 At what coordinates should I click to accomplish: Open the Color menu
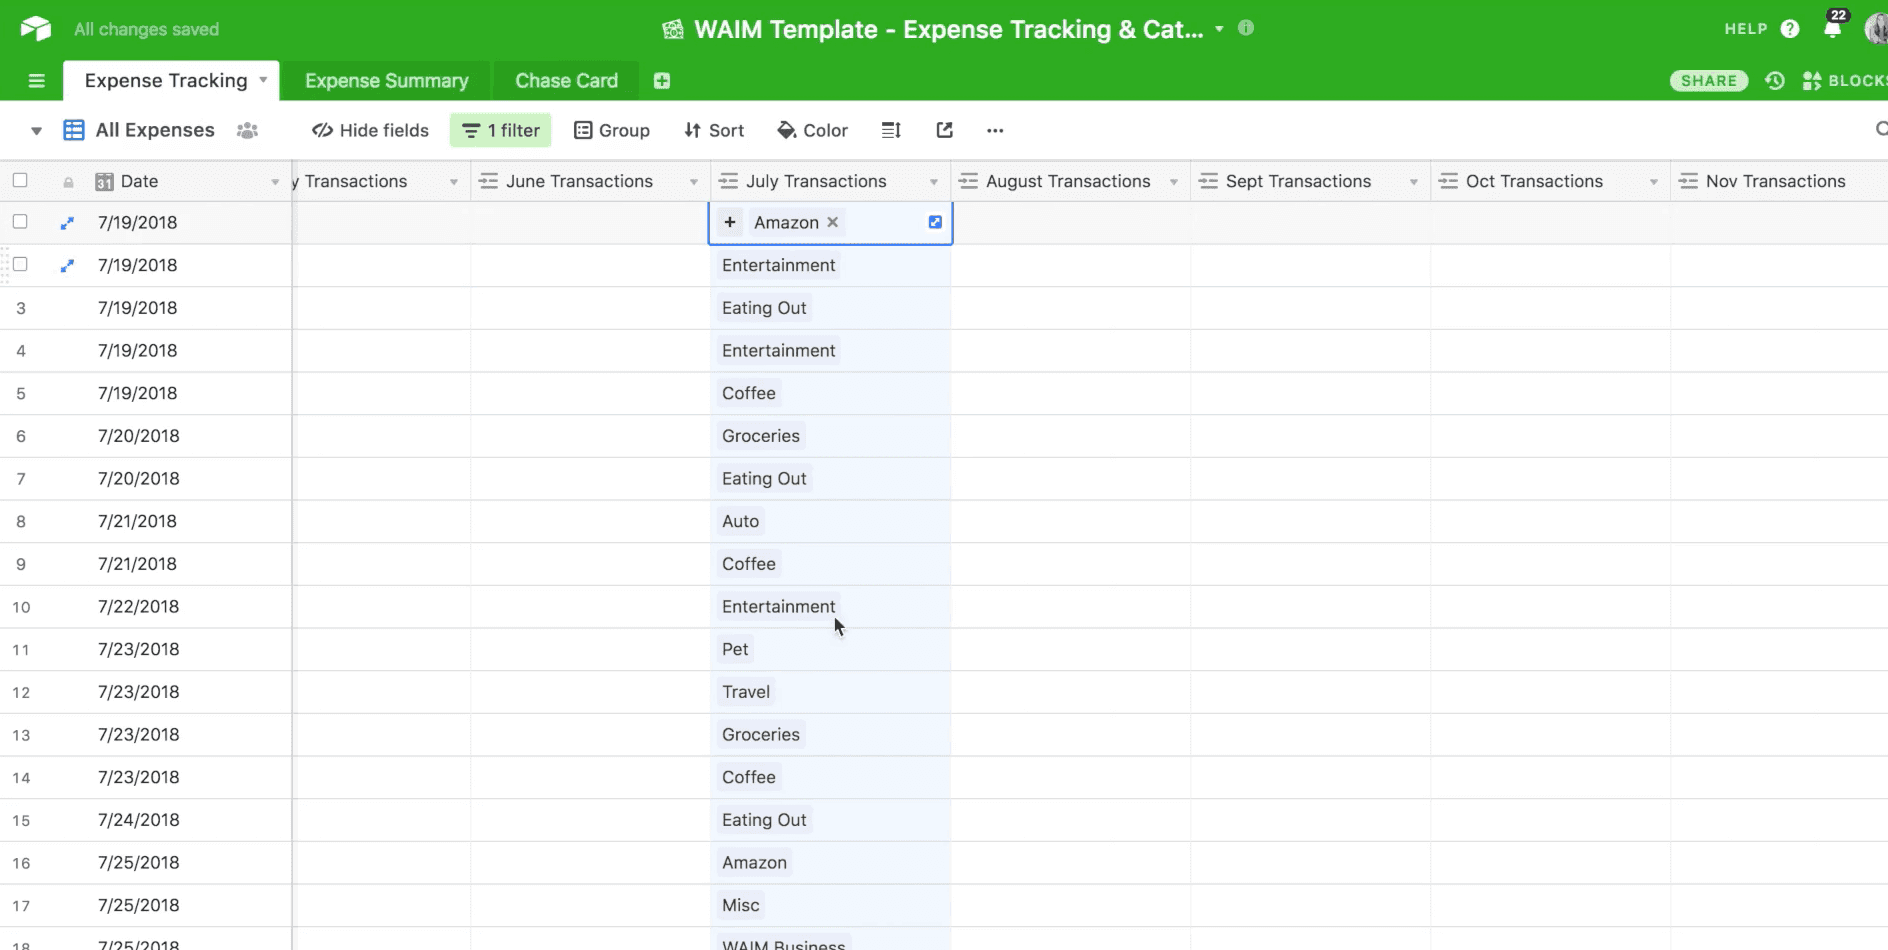tap(813, 130)
